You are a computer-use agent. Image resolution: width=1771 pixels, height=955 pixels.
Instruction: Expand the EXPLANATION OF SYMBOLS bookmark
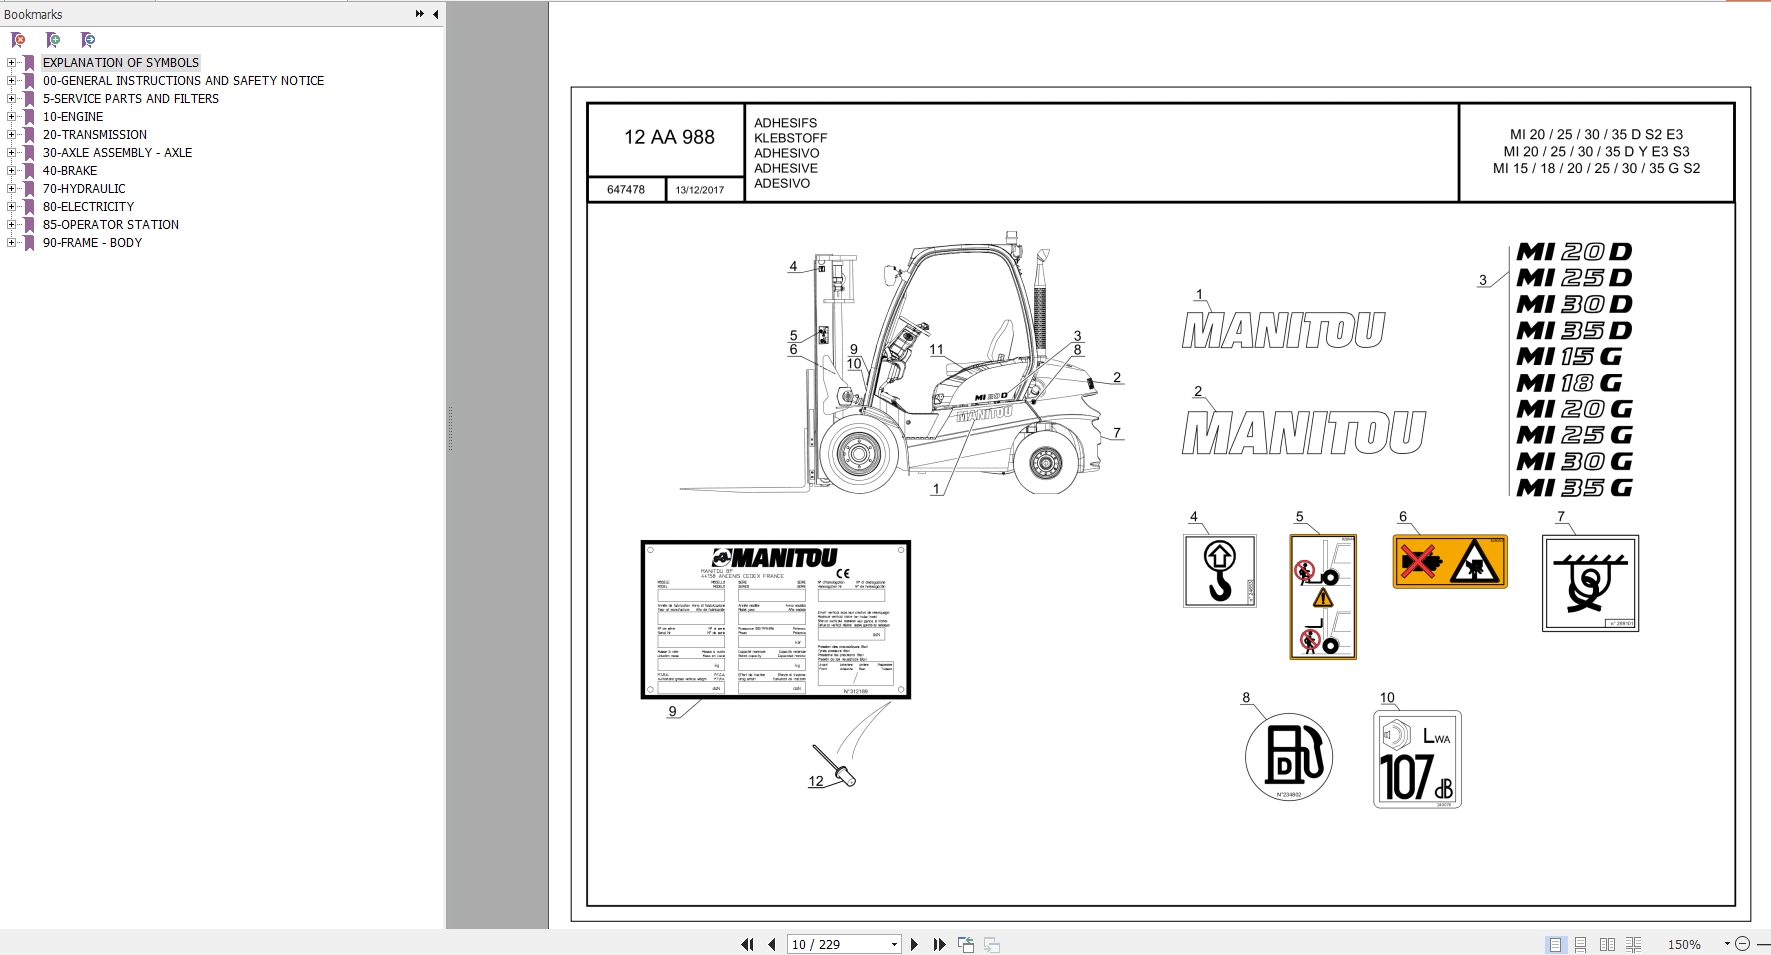pyautogui.click(x=11, y=62)
